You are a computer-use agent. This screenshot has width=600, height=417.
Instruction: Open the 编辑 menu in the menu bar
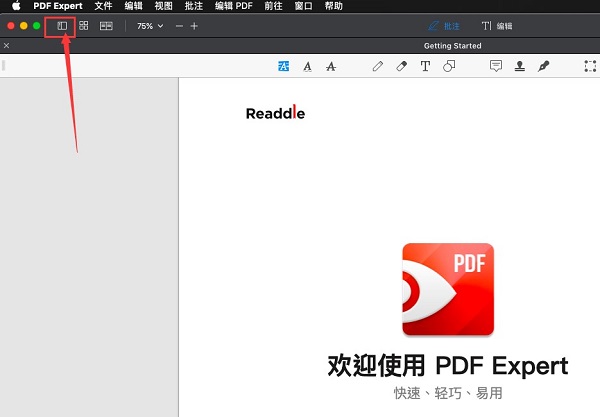coord(134,6)
